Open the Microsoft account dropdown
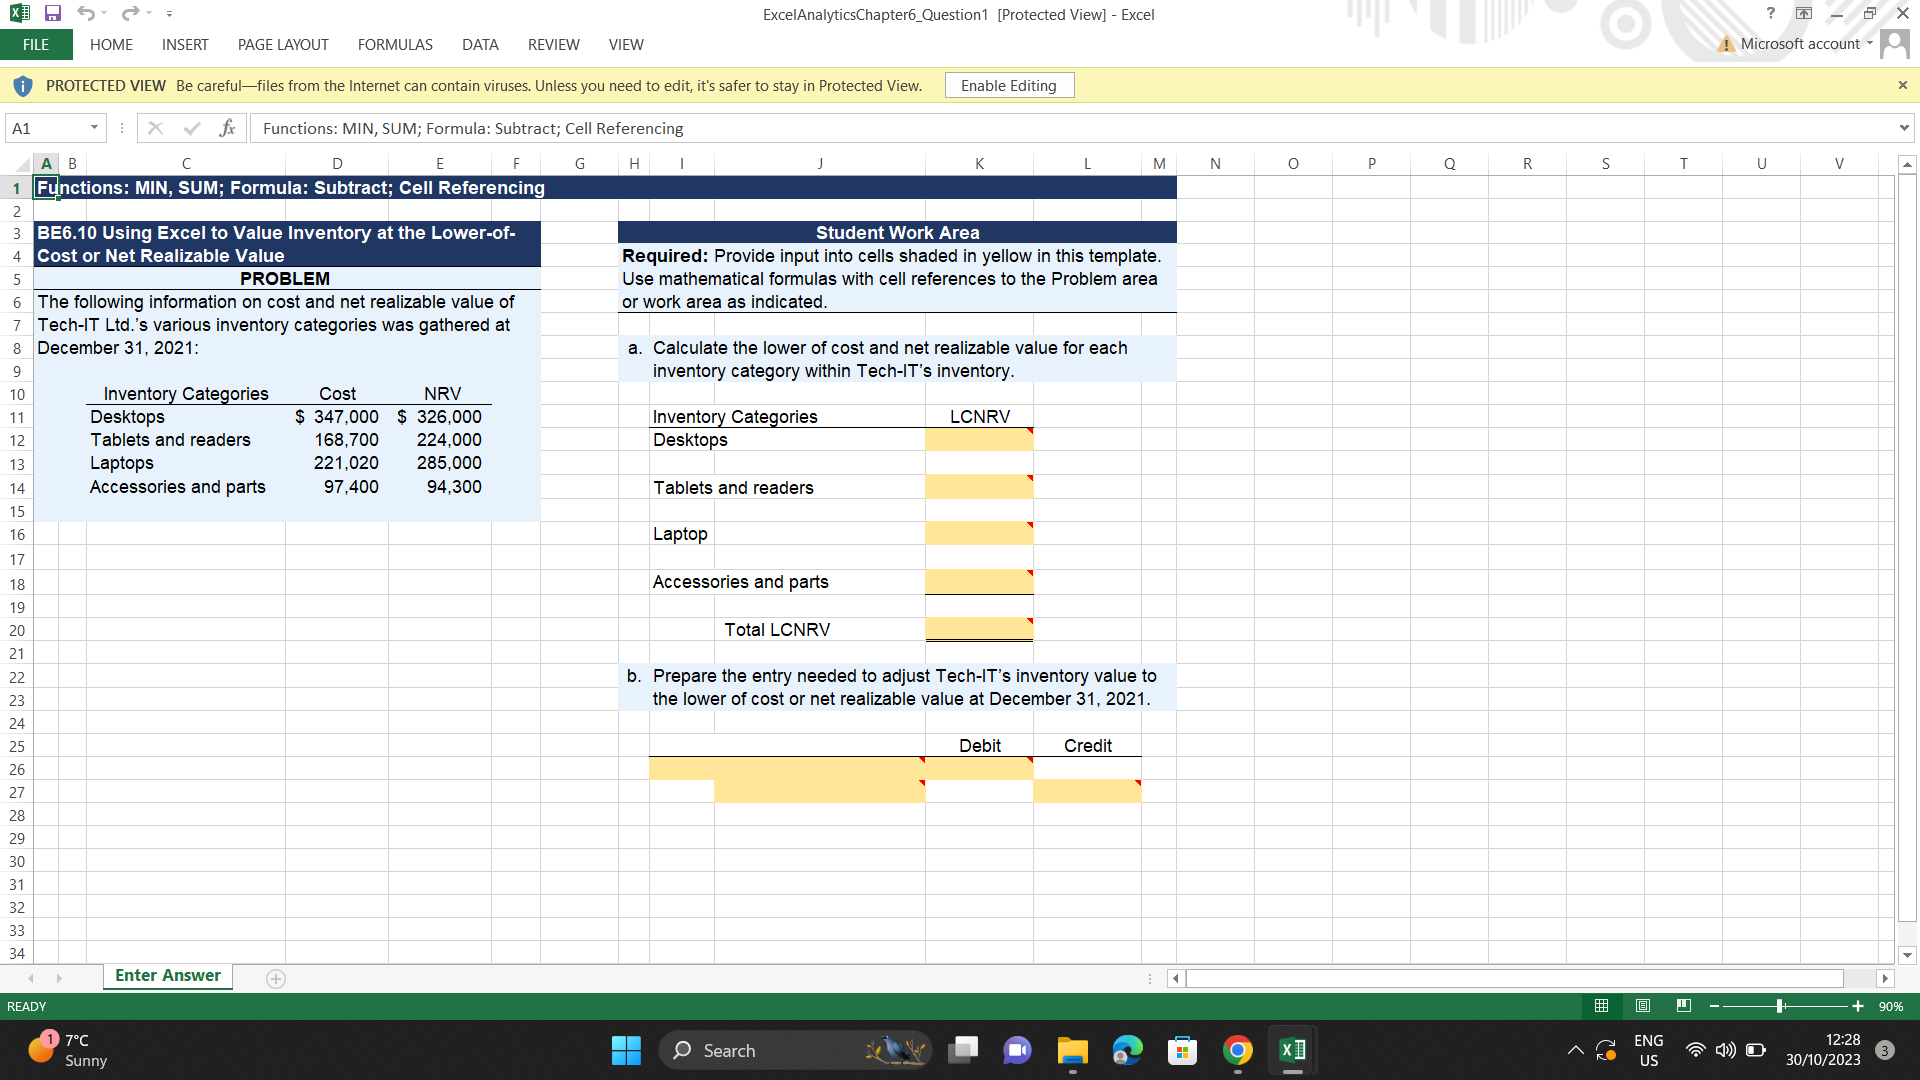 click(x=1868, y=44)
